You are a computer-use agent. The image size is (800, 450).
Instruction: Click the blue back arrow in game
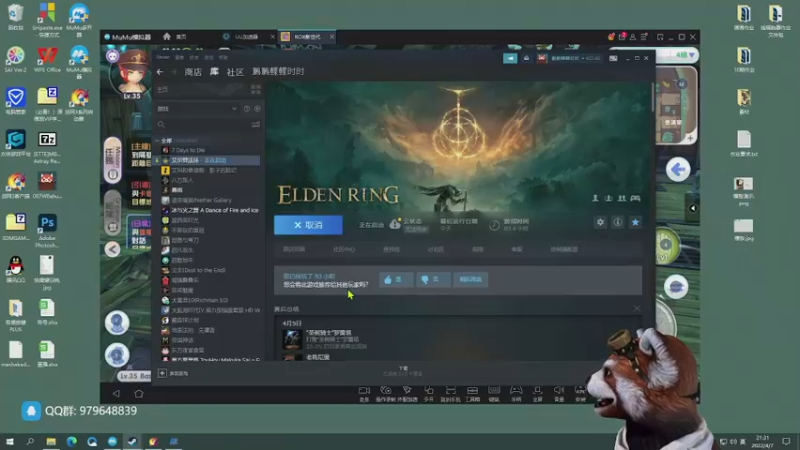pyautogui.click(x=678, y=169)
